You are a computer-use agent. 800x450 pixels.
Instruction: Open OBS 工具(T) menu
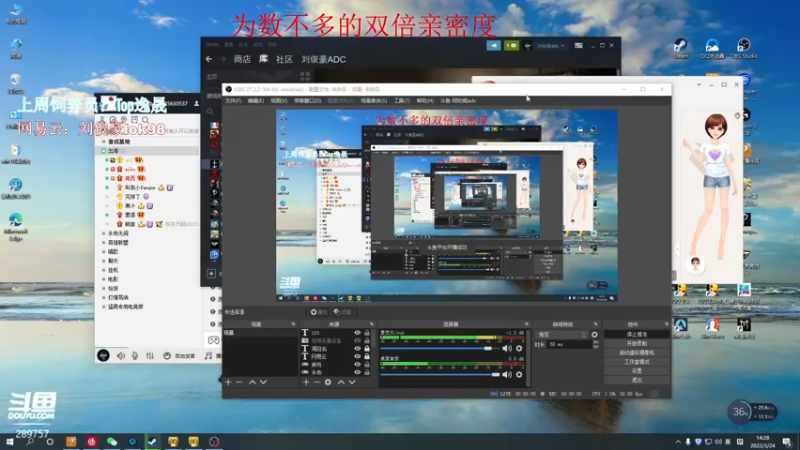402,101
